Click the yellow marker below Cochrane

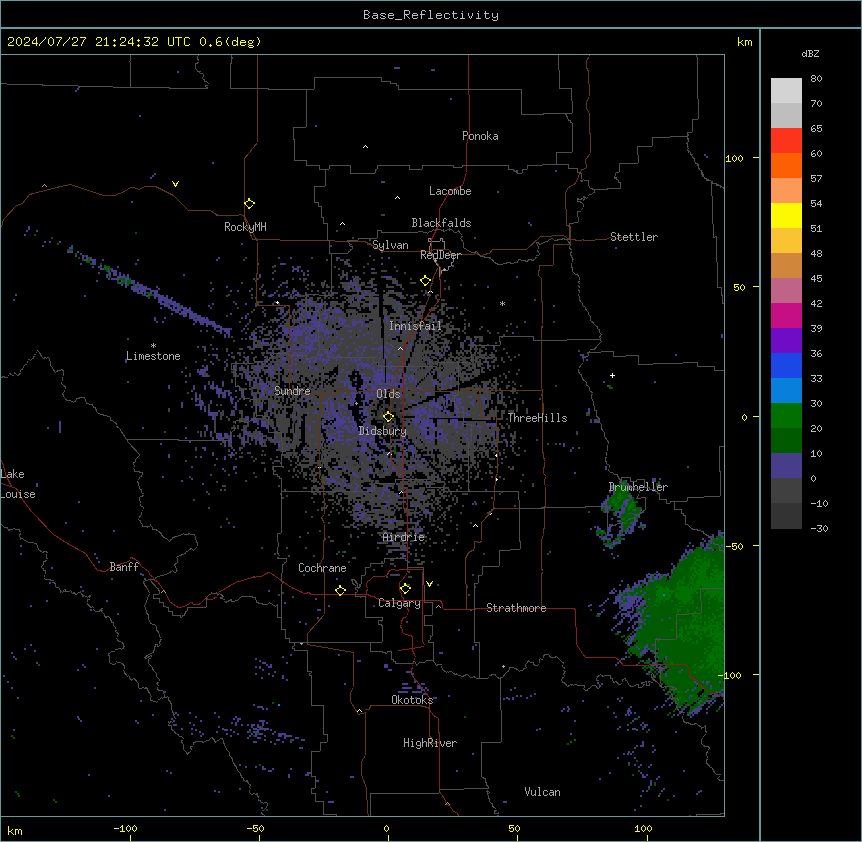tap(340, 590)
